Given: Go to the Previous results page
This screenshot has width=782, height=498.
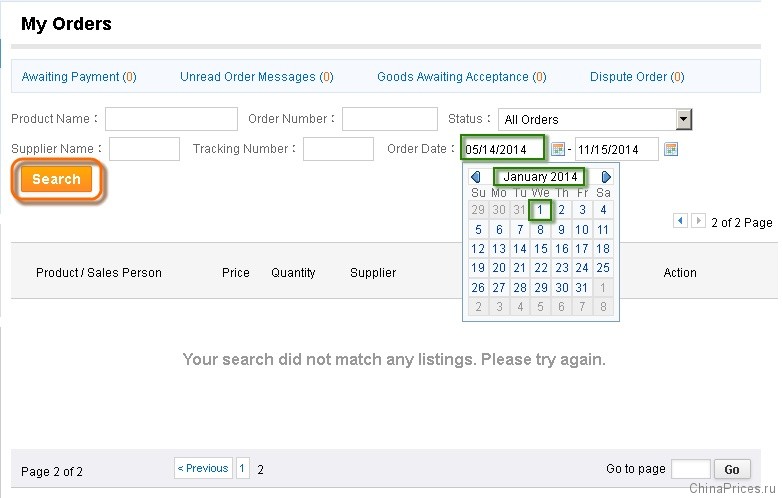Looking at the screenshot, I should 203,468.
